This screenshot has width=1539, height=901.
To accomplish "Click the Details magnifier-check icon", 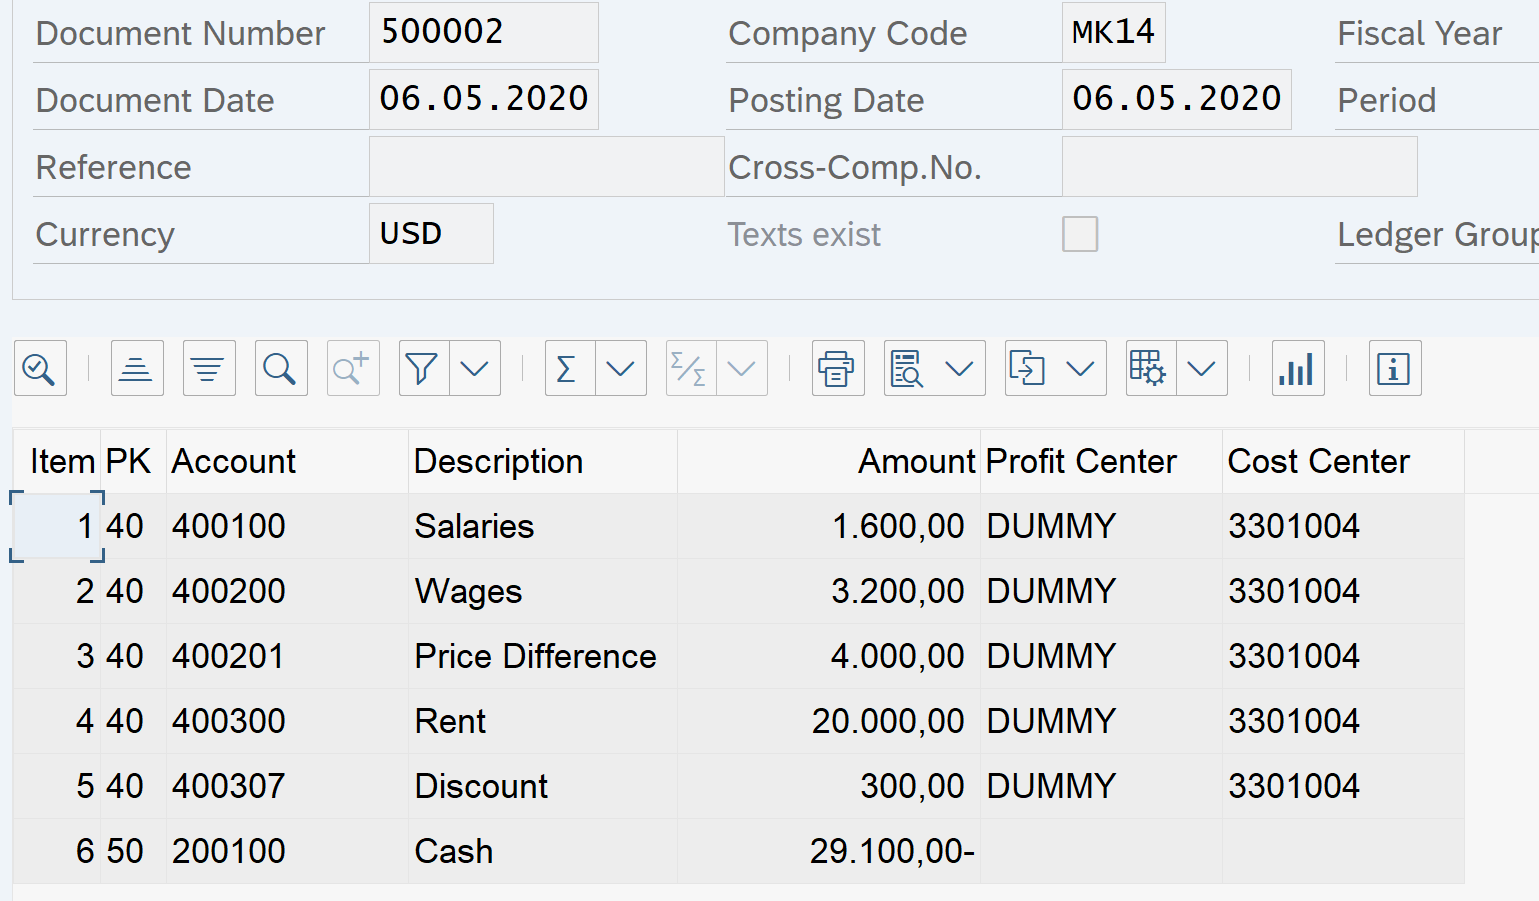I will pos(40,369).
